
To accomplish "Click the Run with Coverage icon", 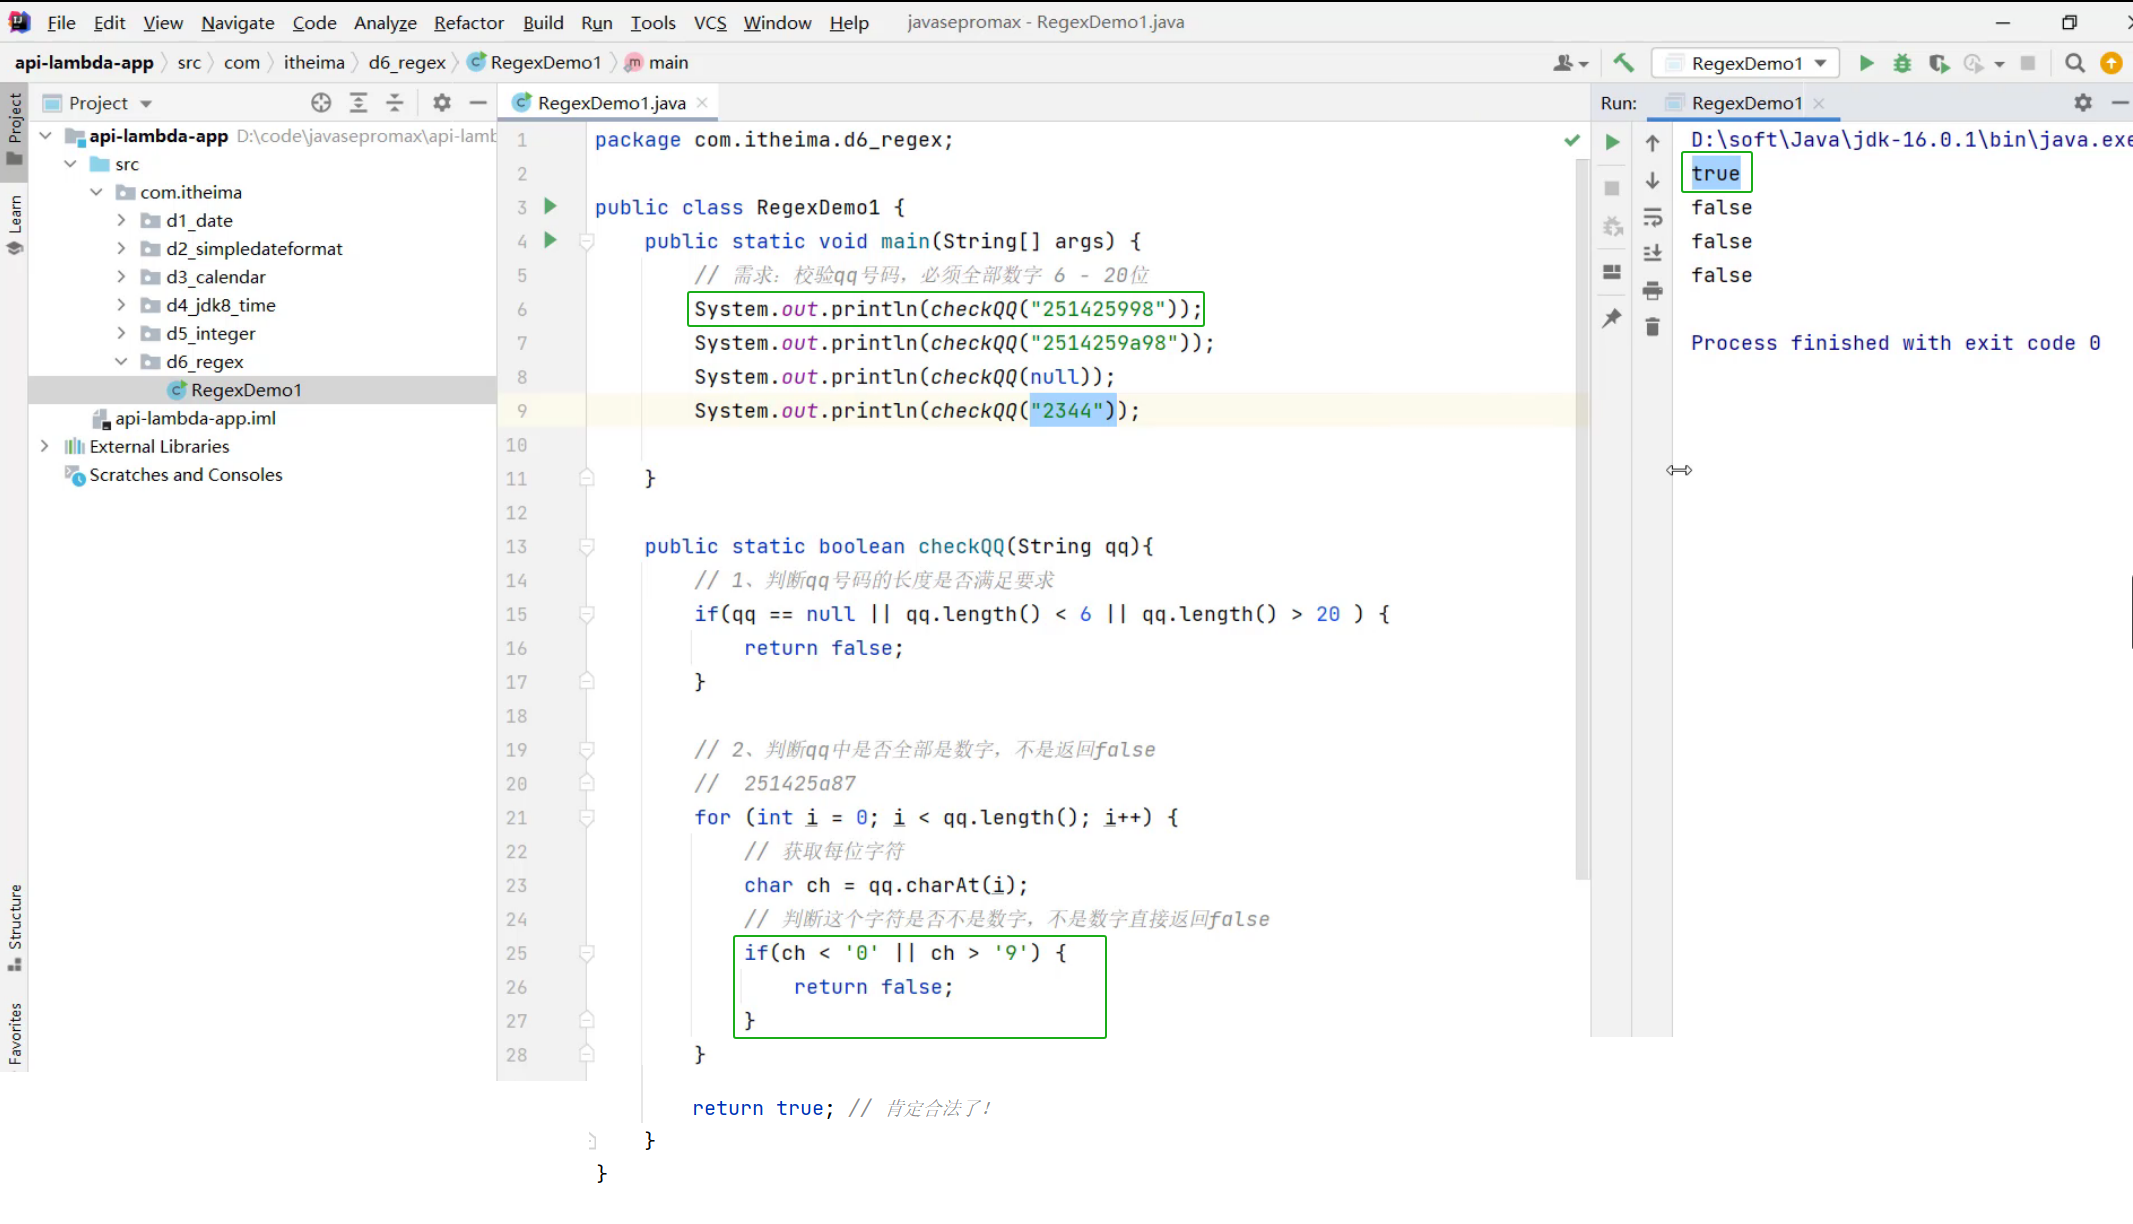I will 1939,63.
